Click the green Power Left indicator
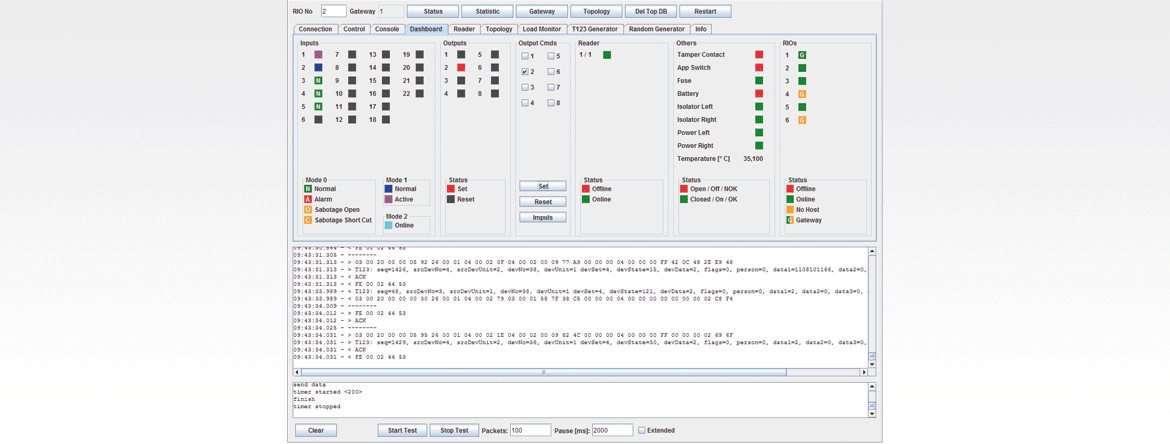Screen dimensions: 1170x444 coord(760,133)
